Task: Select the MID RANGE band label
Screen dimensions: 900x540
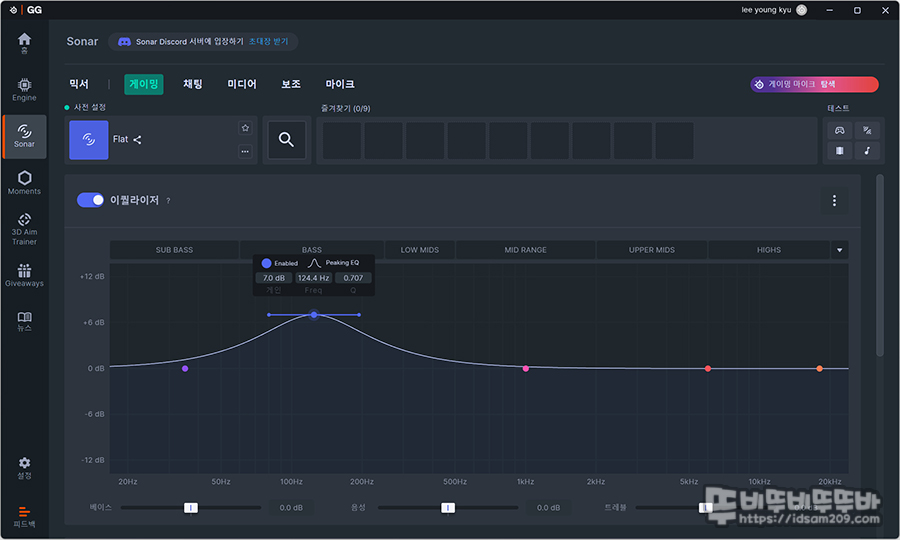Action: pos(525,250)
